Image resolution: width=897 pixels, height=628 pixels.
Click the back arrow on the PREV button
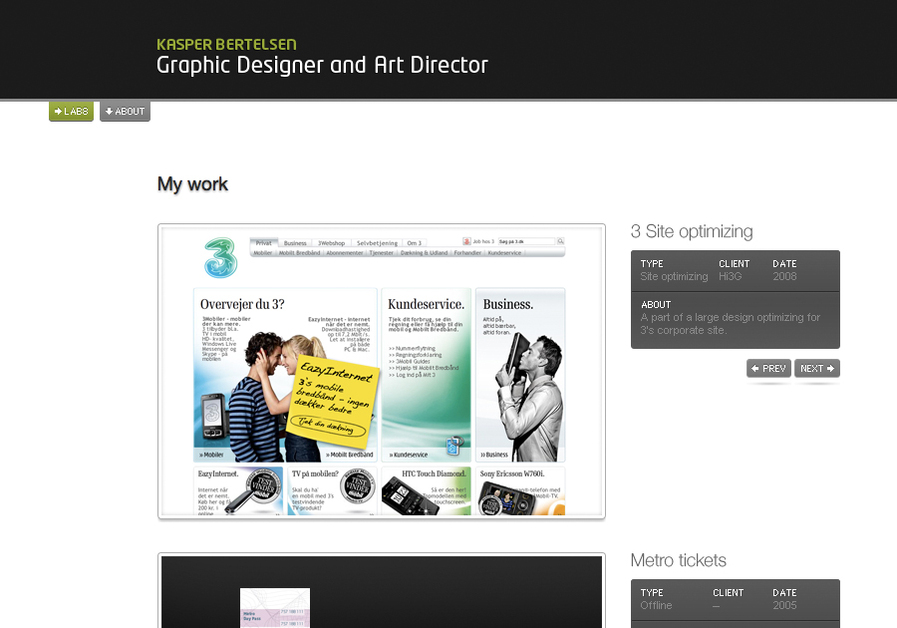pyautogui.click(x=756, y=368)
